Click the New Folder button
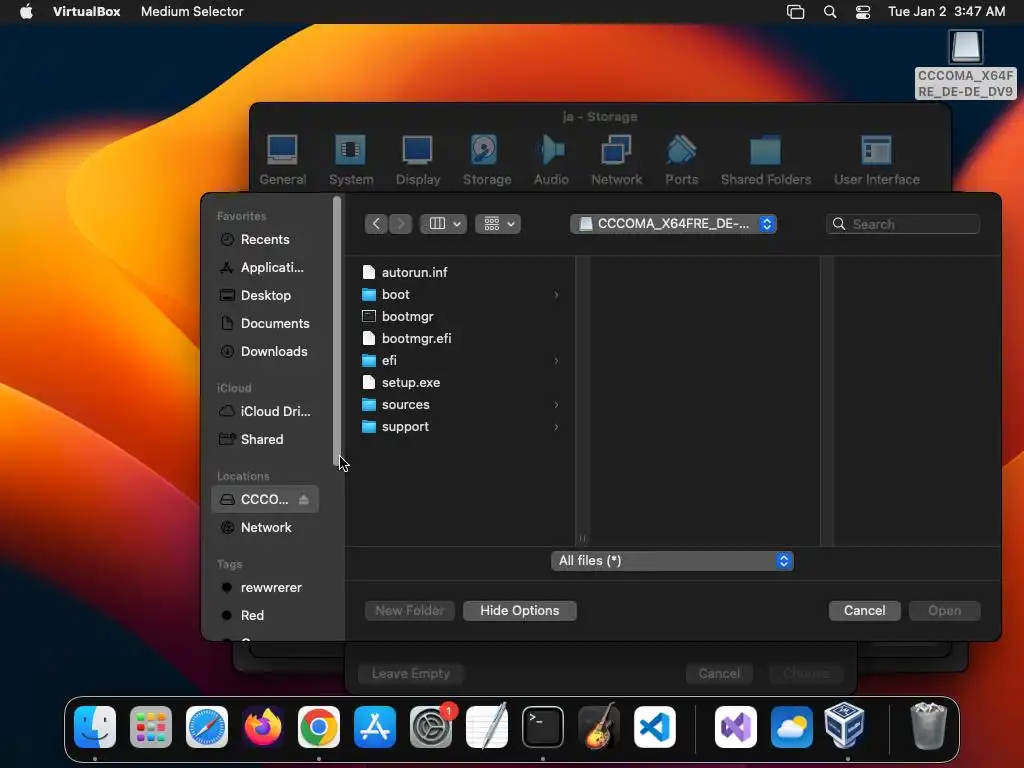Screen dimensions: 1024x768 click(409, 611)
